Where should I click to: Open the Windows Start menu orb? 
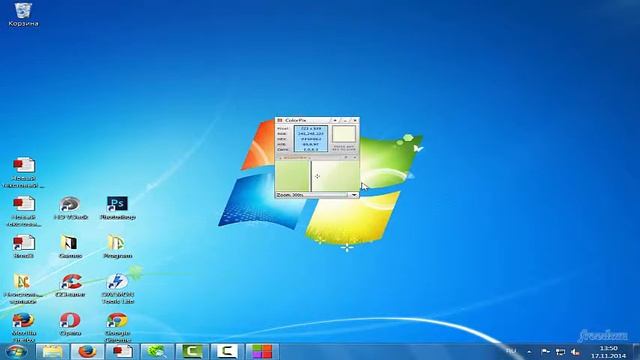tap(16, 352)
